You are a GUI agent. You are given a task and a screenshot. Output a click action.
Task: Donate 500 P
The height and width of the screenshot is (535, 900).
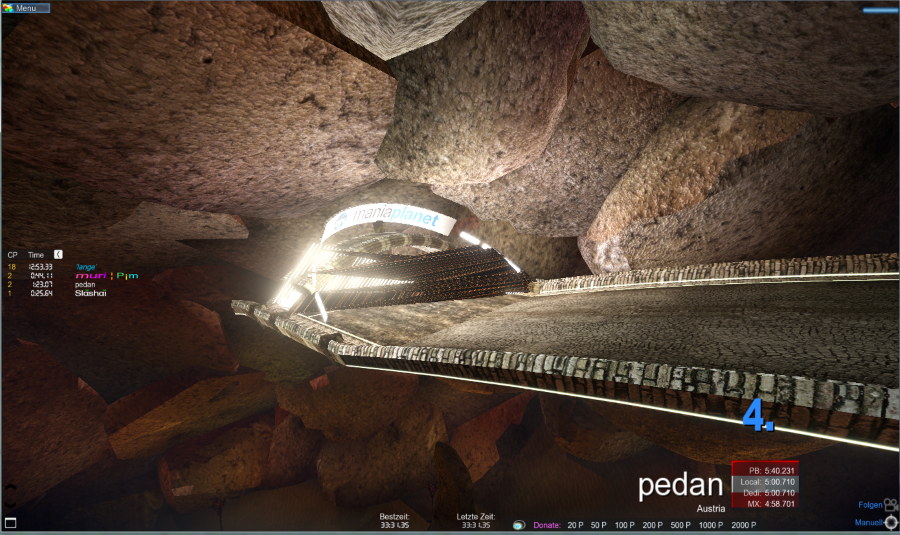coord(680,525)
